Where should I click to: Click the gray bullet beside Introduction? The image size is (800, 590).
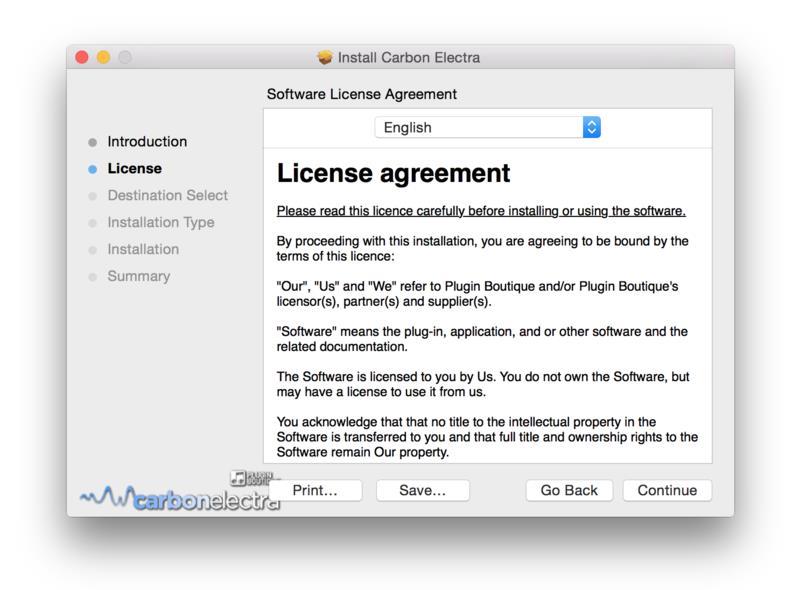pyautogui.click(x=92, y=142)
